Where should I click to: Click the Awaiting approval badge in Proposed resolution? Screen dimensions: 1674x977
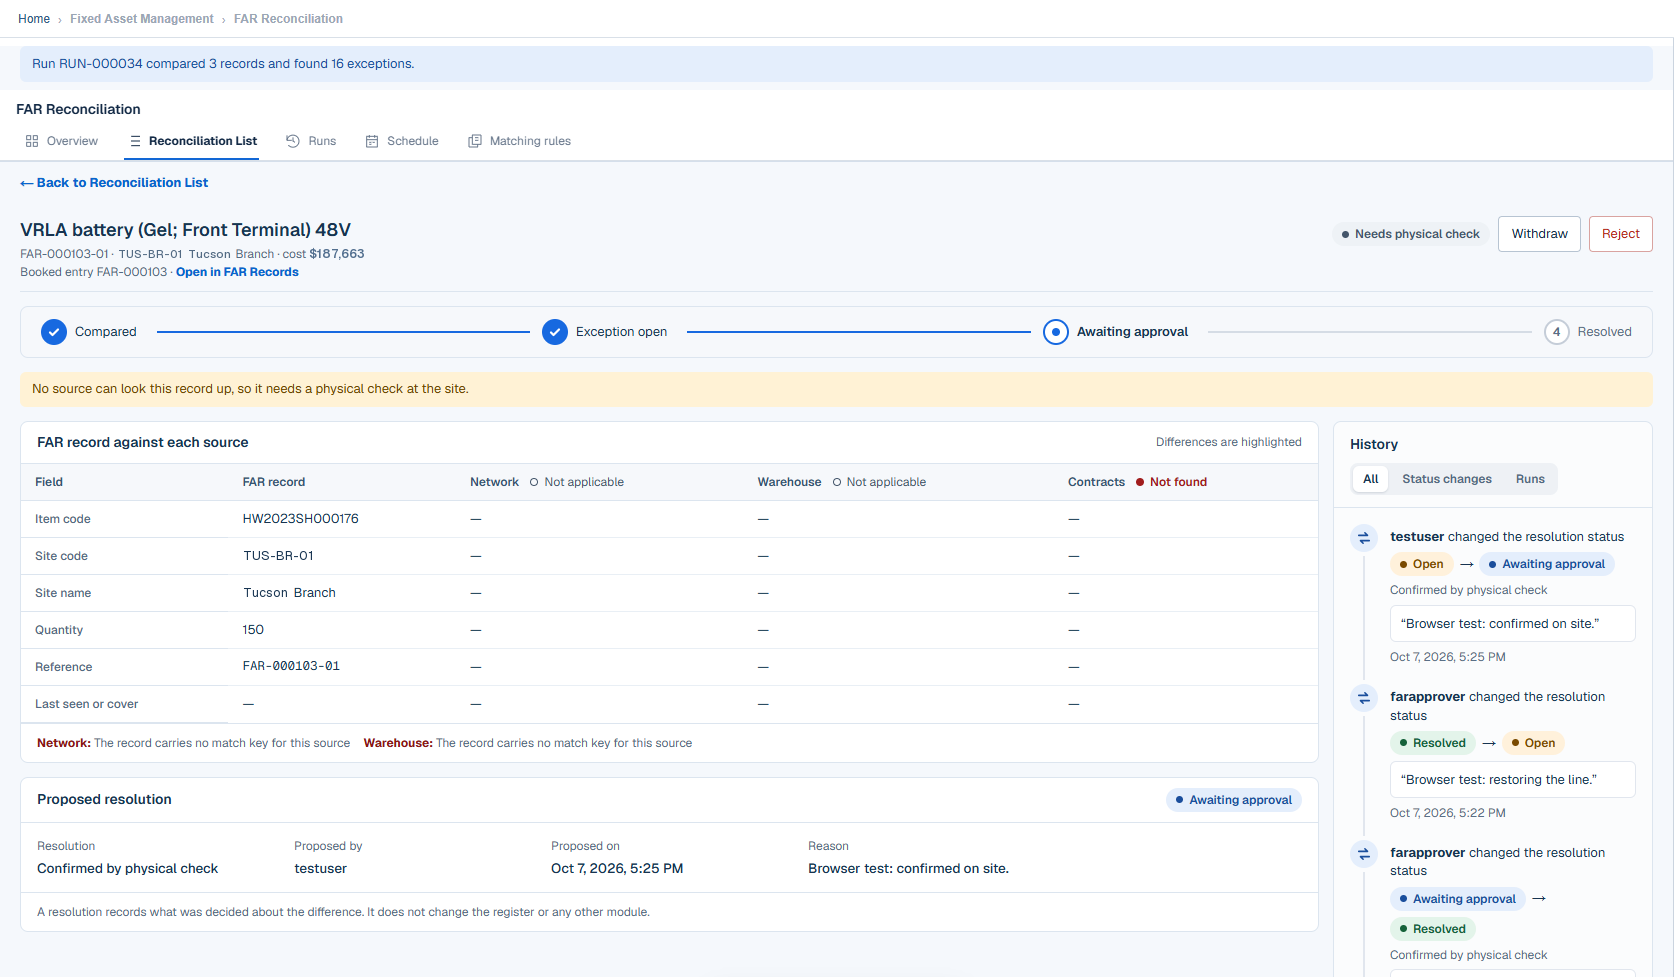tap(1233, 800)
